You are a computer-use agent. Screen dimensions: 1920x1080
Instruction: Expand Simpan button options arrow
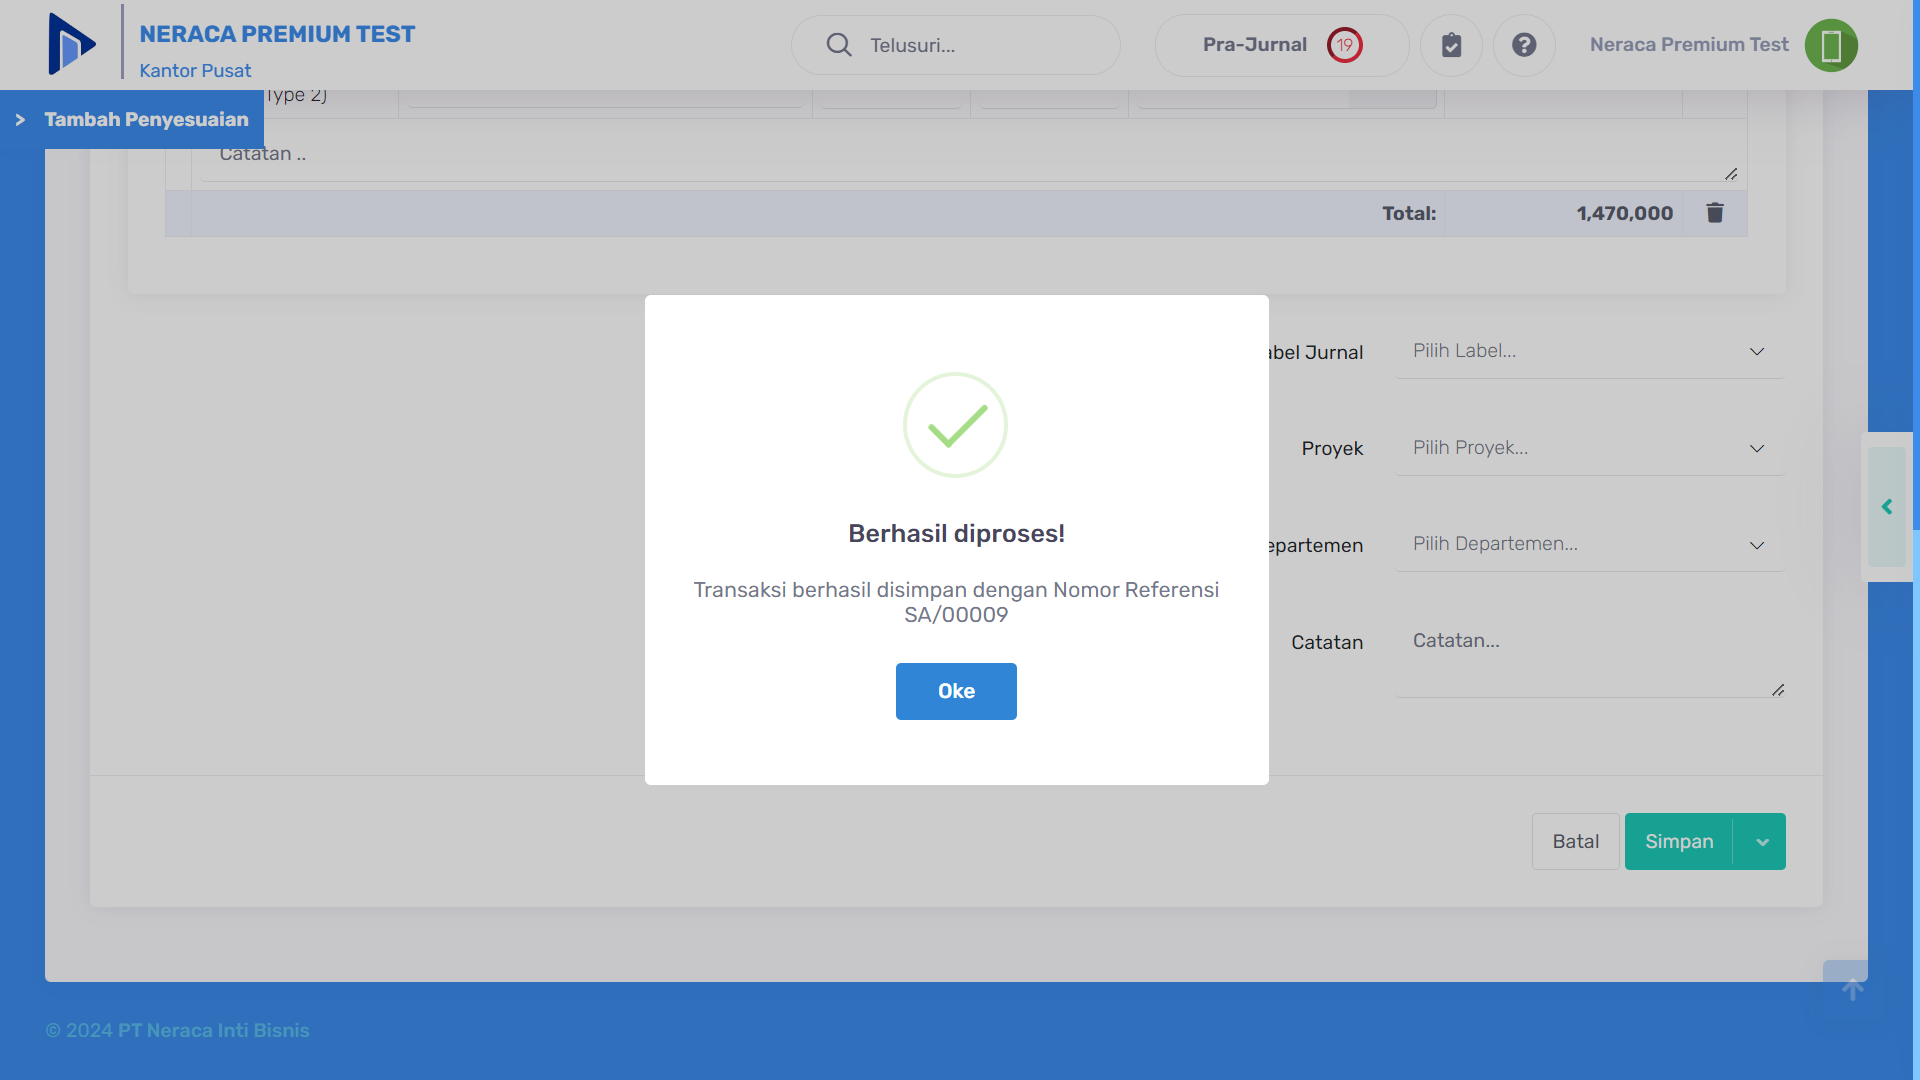1762,842
